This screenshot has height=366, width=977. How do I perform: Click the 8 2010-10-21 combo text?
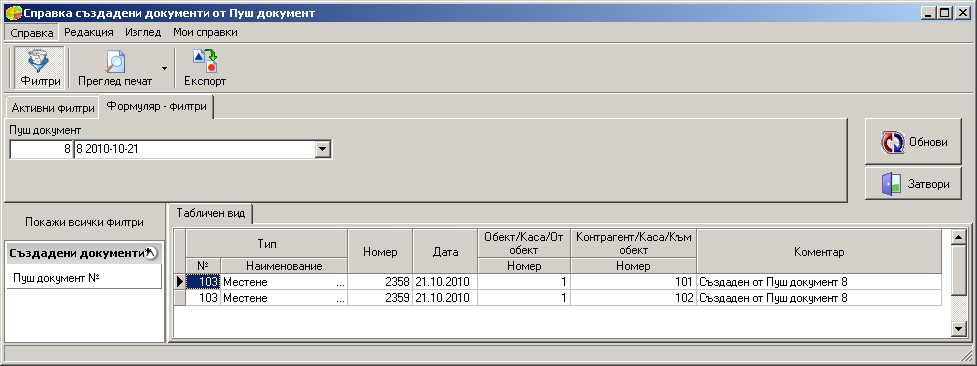pyautogui.click(x=194, y=150)
